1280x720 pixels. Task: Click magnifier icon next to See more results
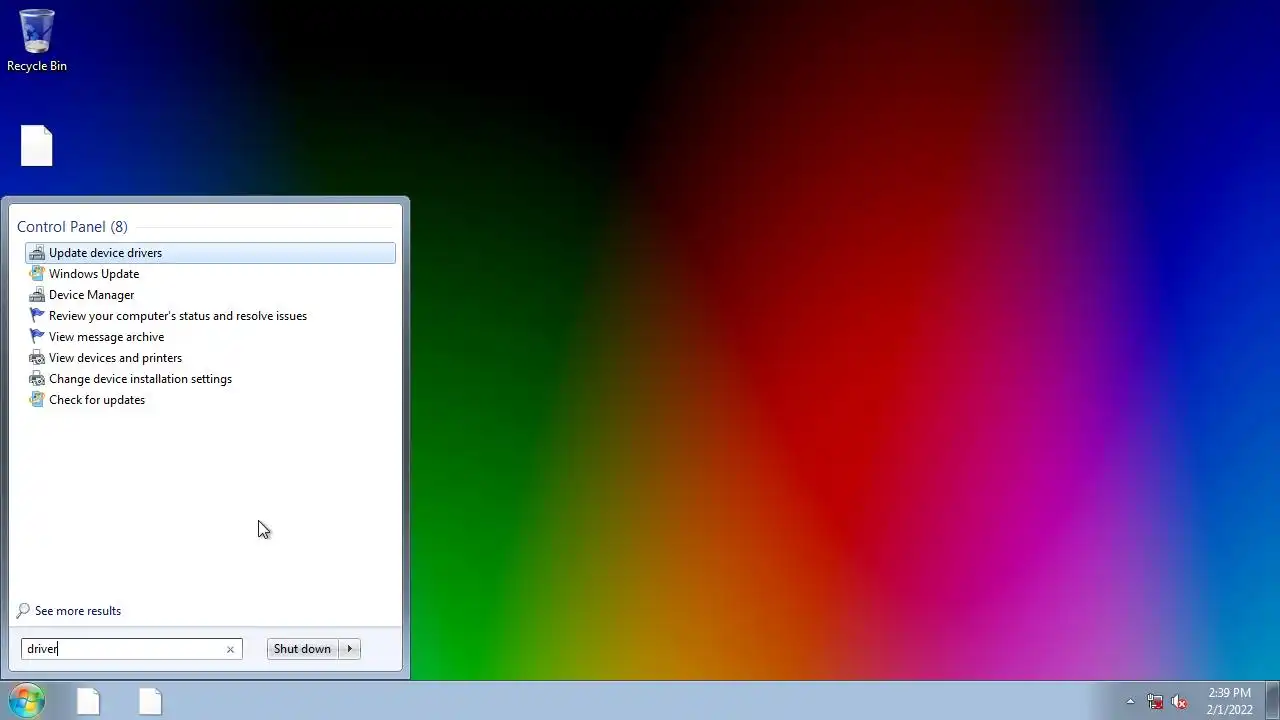coord(24,611)
